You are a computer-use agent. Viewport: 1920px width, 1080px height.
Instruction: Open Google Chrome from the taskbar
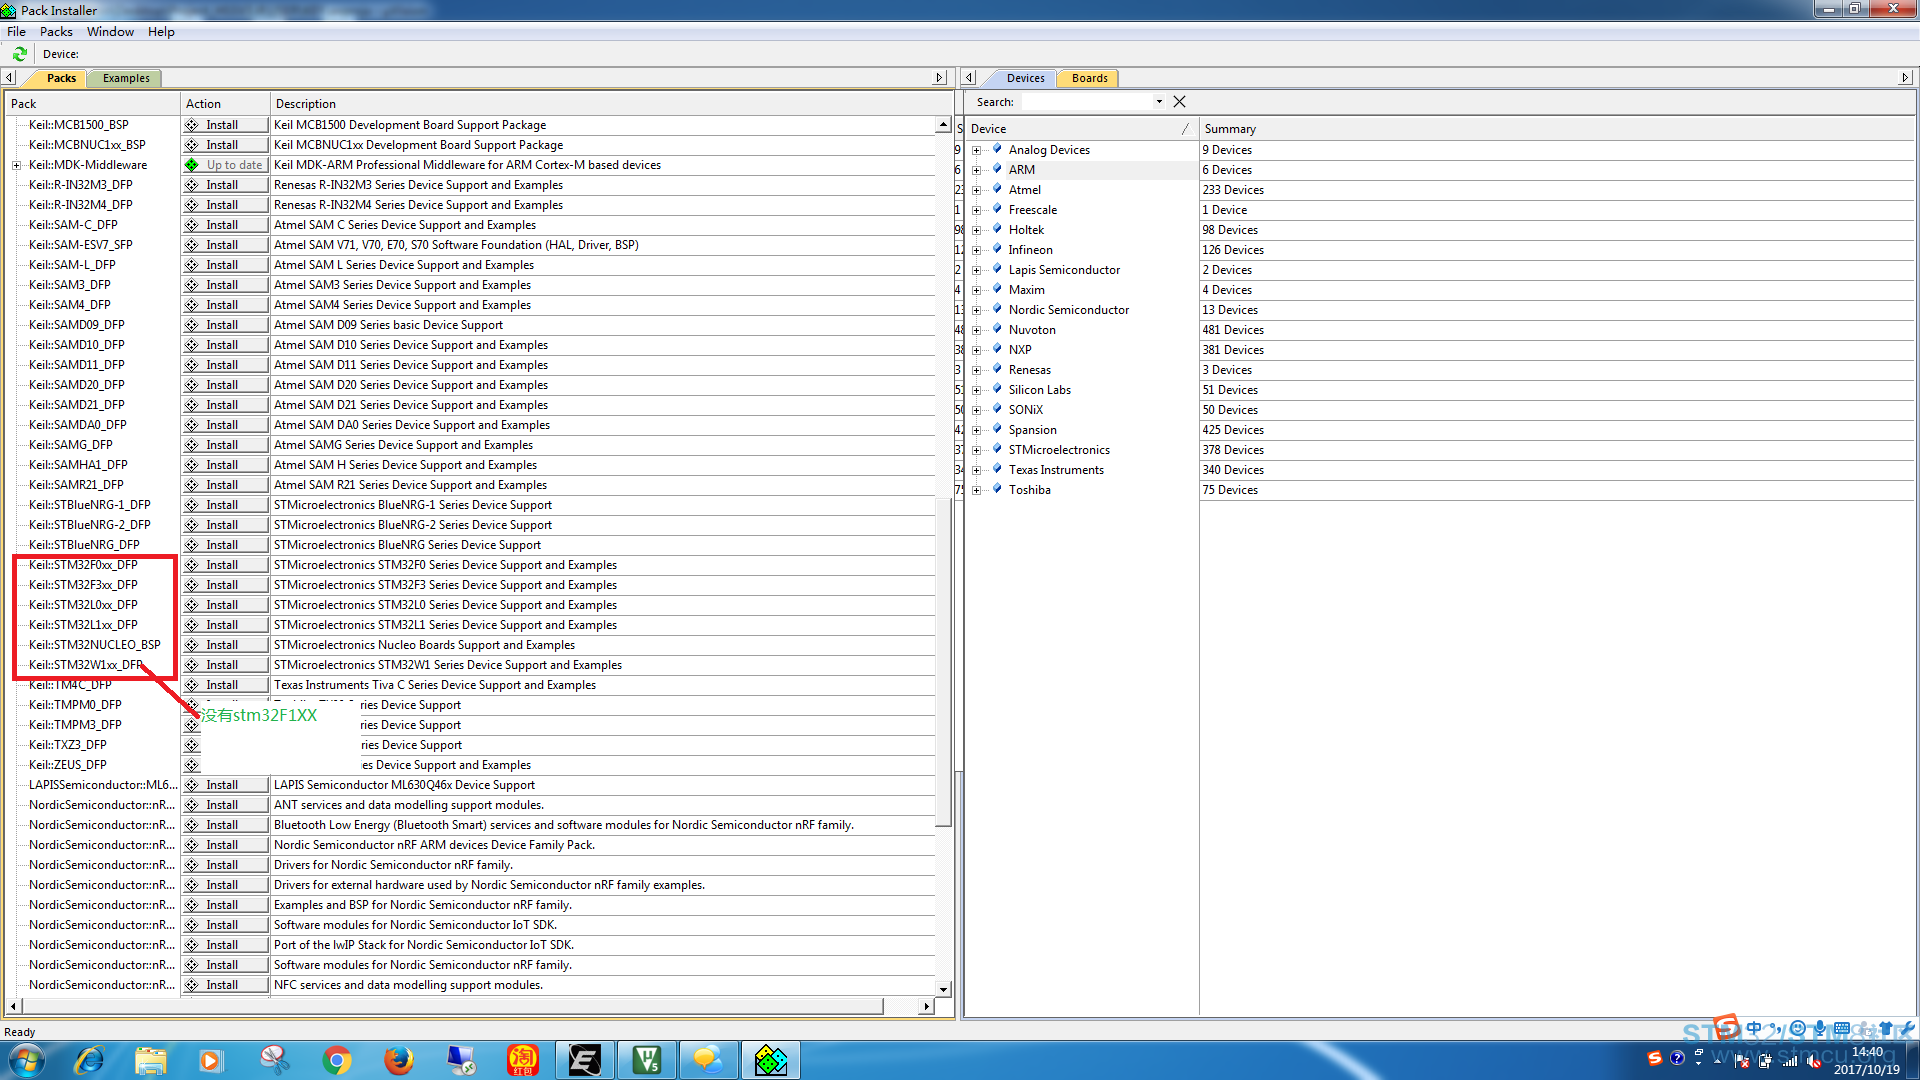click(337, 1060)
